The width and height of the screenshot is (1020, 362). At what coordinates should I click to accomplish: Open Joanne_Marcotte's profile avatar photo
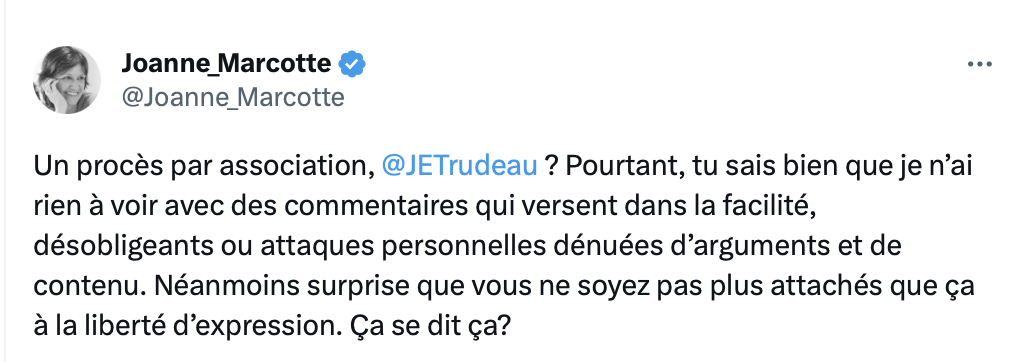[67, 79]
